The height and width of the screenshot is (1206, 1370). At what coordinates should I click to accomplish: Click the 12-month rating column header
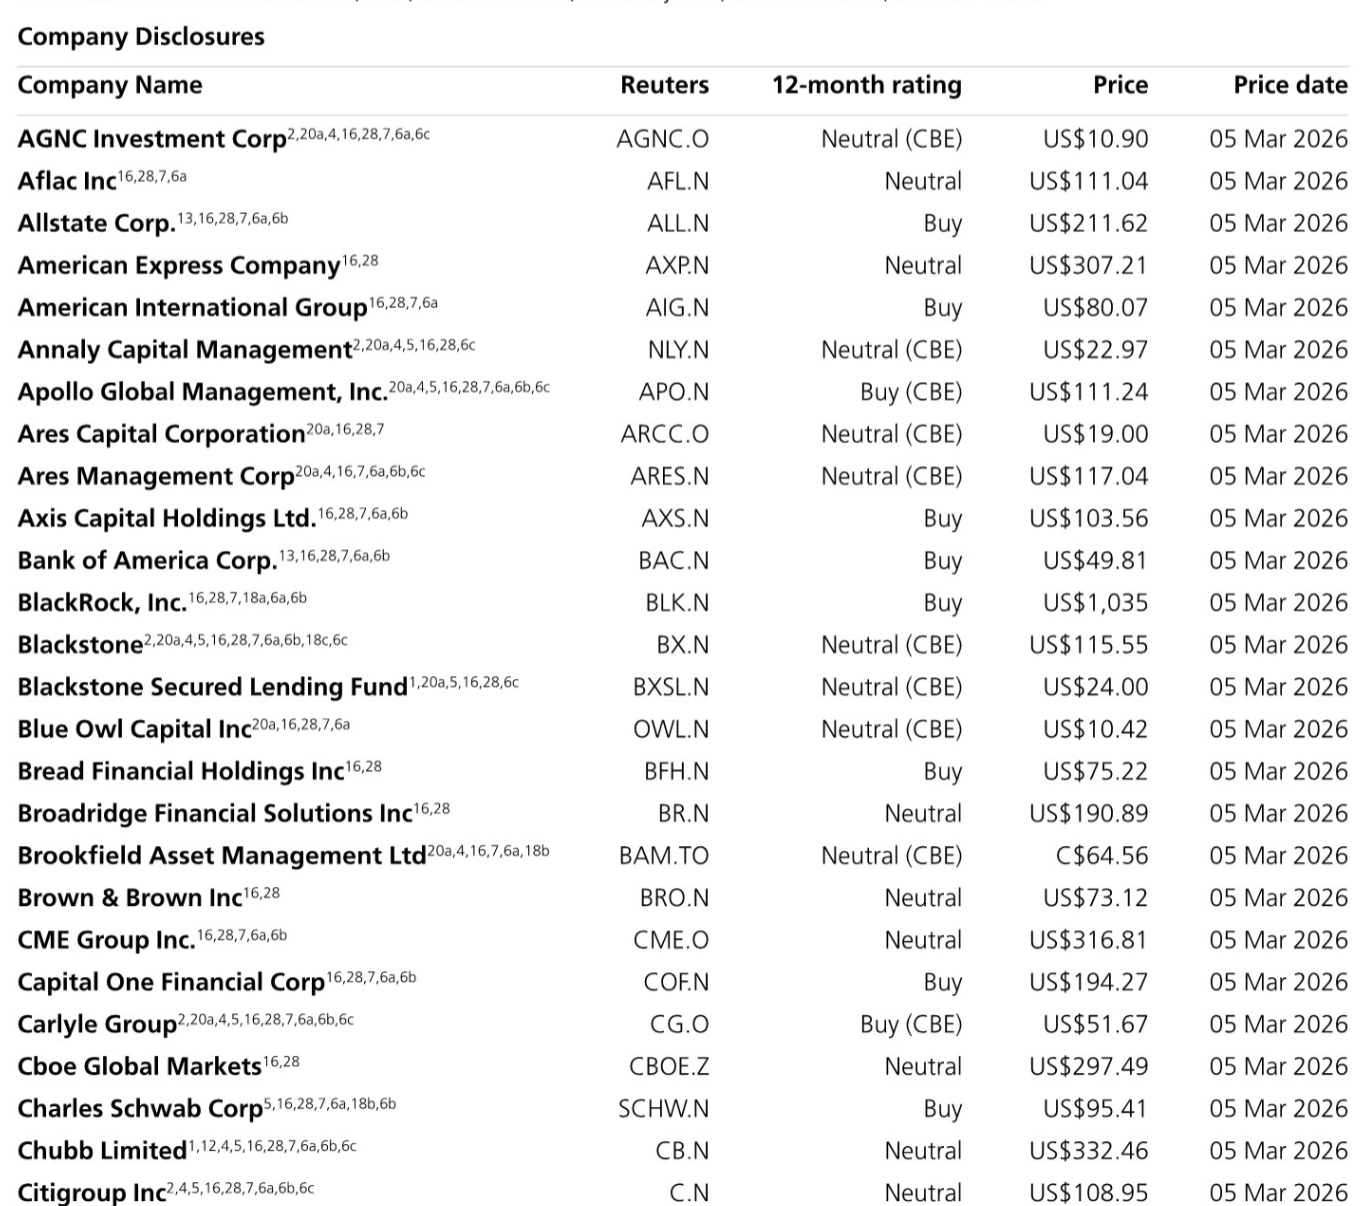(866, 85)
